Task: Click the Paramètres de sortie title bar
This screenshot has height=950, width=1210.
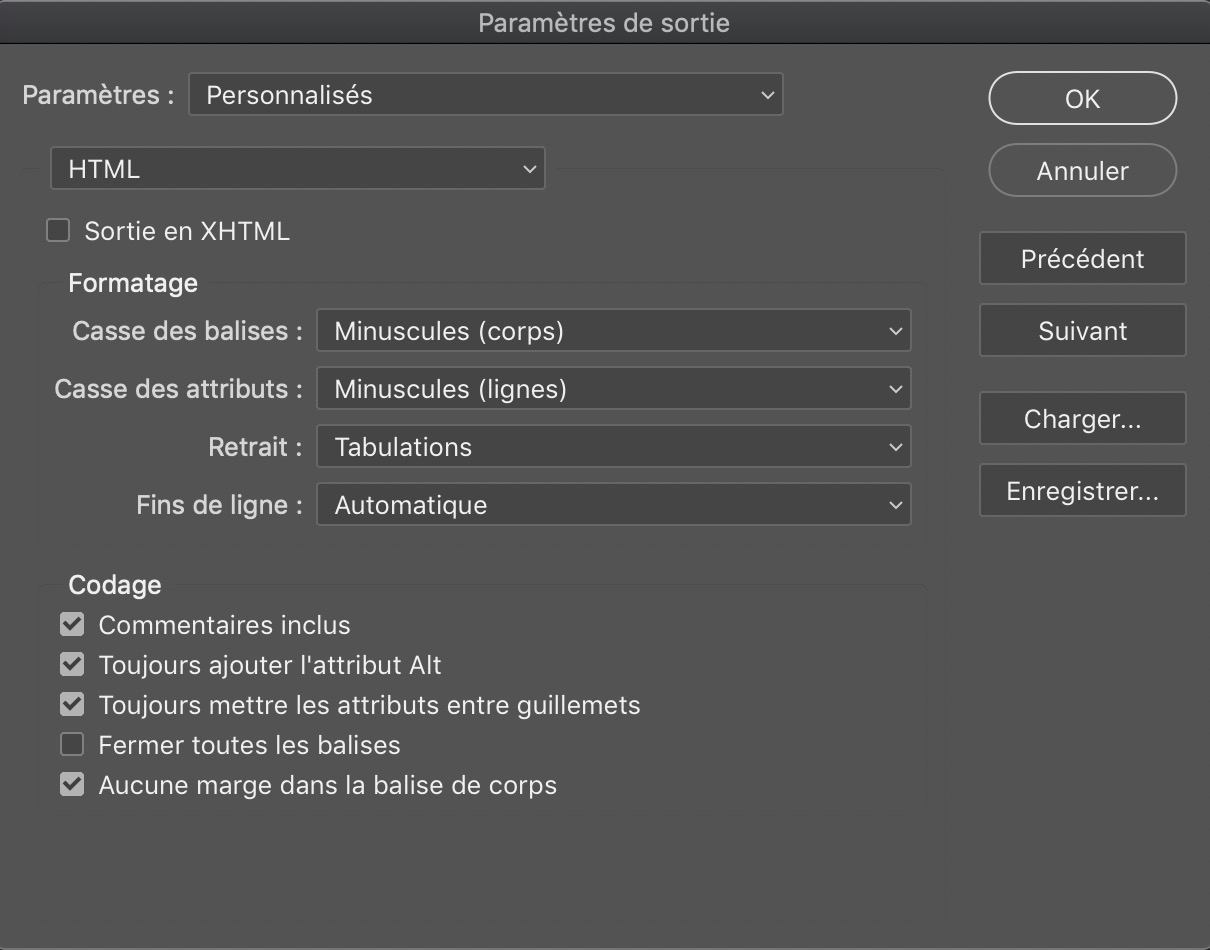Action: pos(604,21)
